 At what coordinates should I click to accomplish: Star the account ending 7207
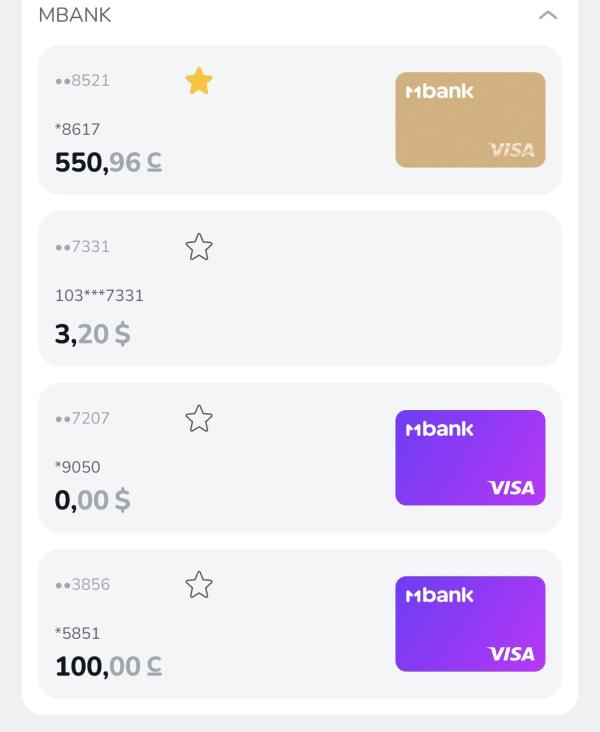tap(199, 419)
